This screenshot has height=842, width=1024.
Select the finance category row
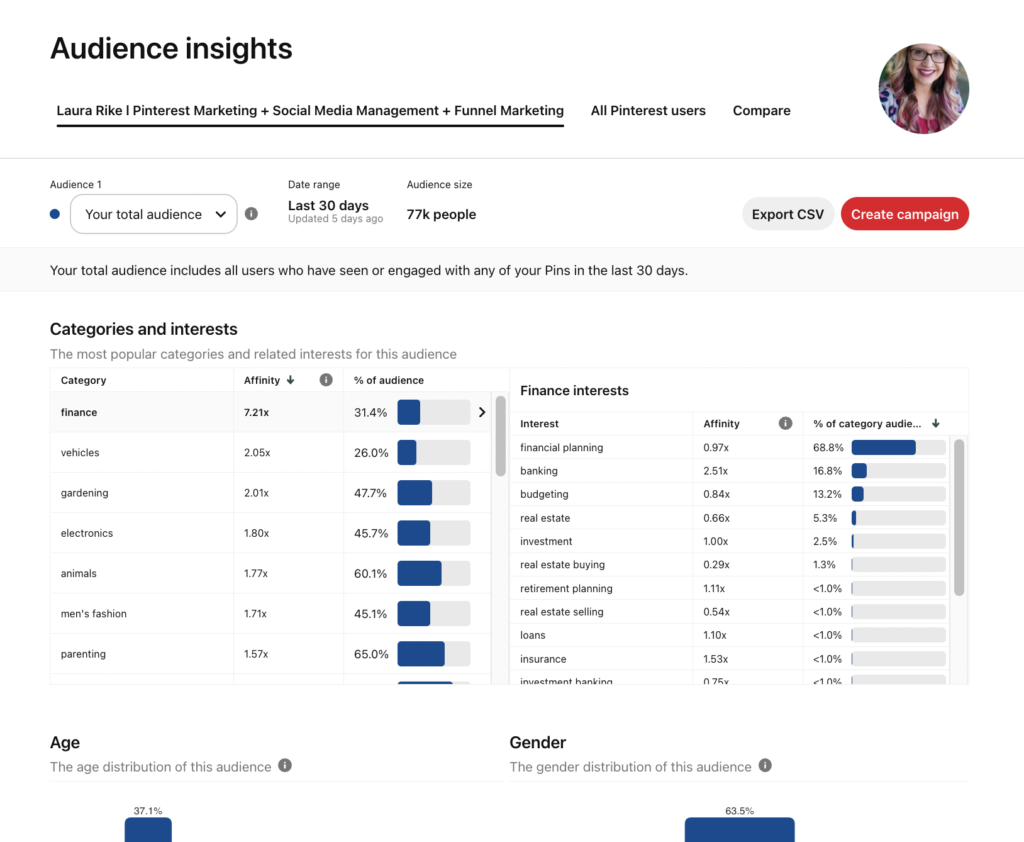coord(270,412)
